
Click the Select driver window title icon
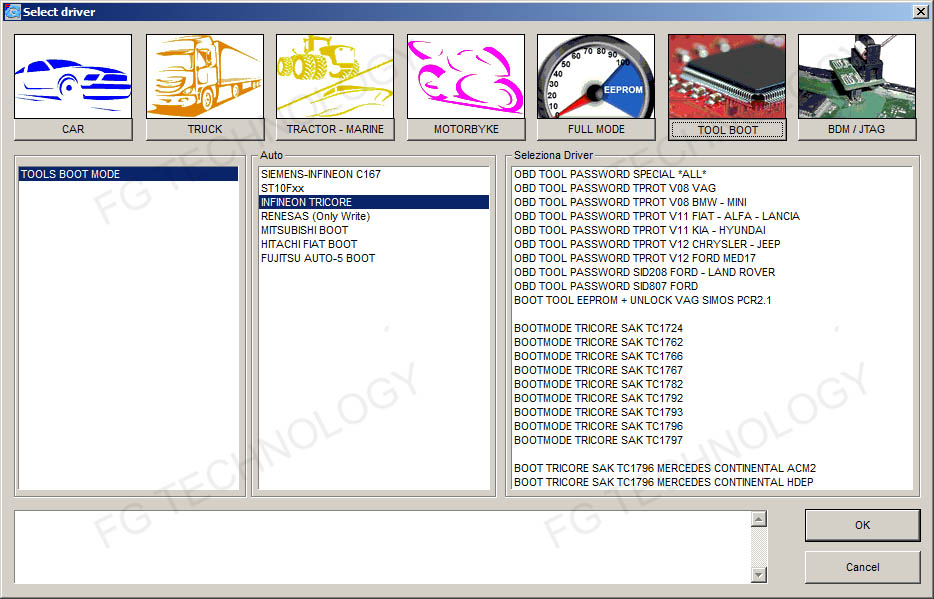12,11
